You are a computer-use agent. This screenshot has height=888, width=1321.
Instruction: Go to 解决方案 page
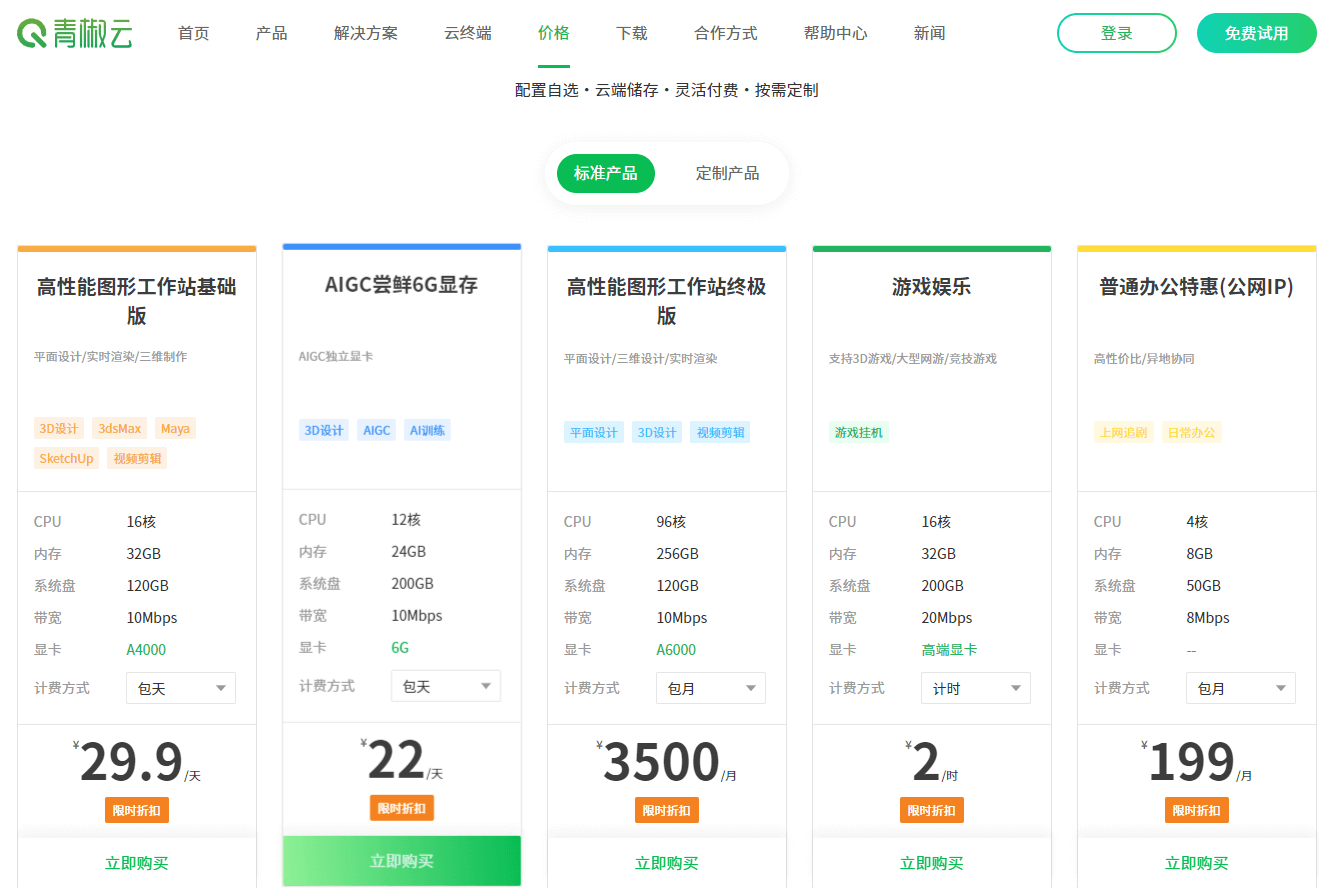point(366,33)
